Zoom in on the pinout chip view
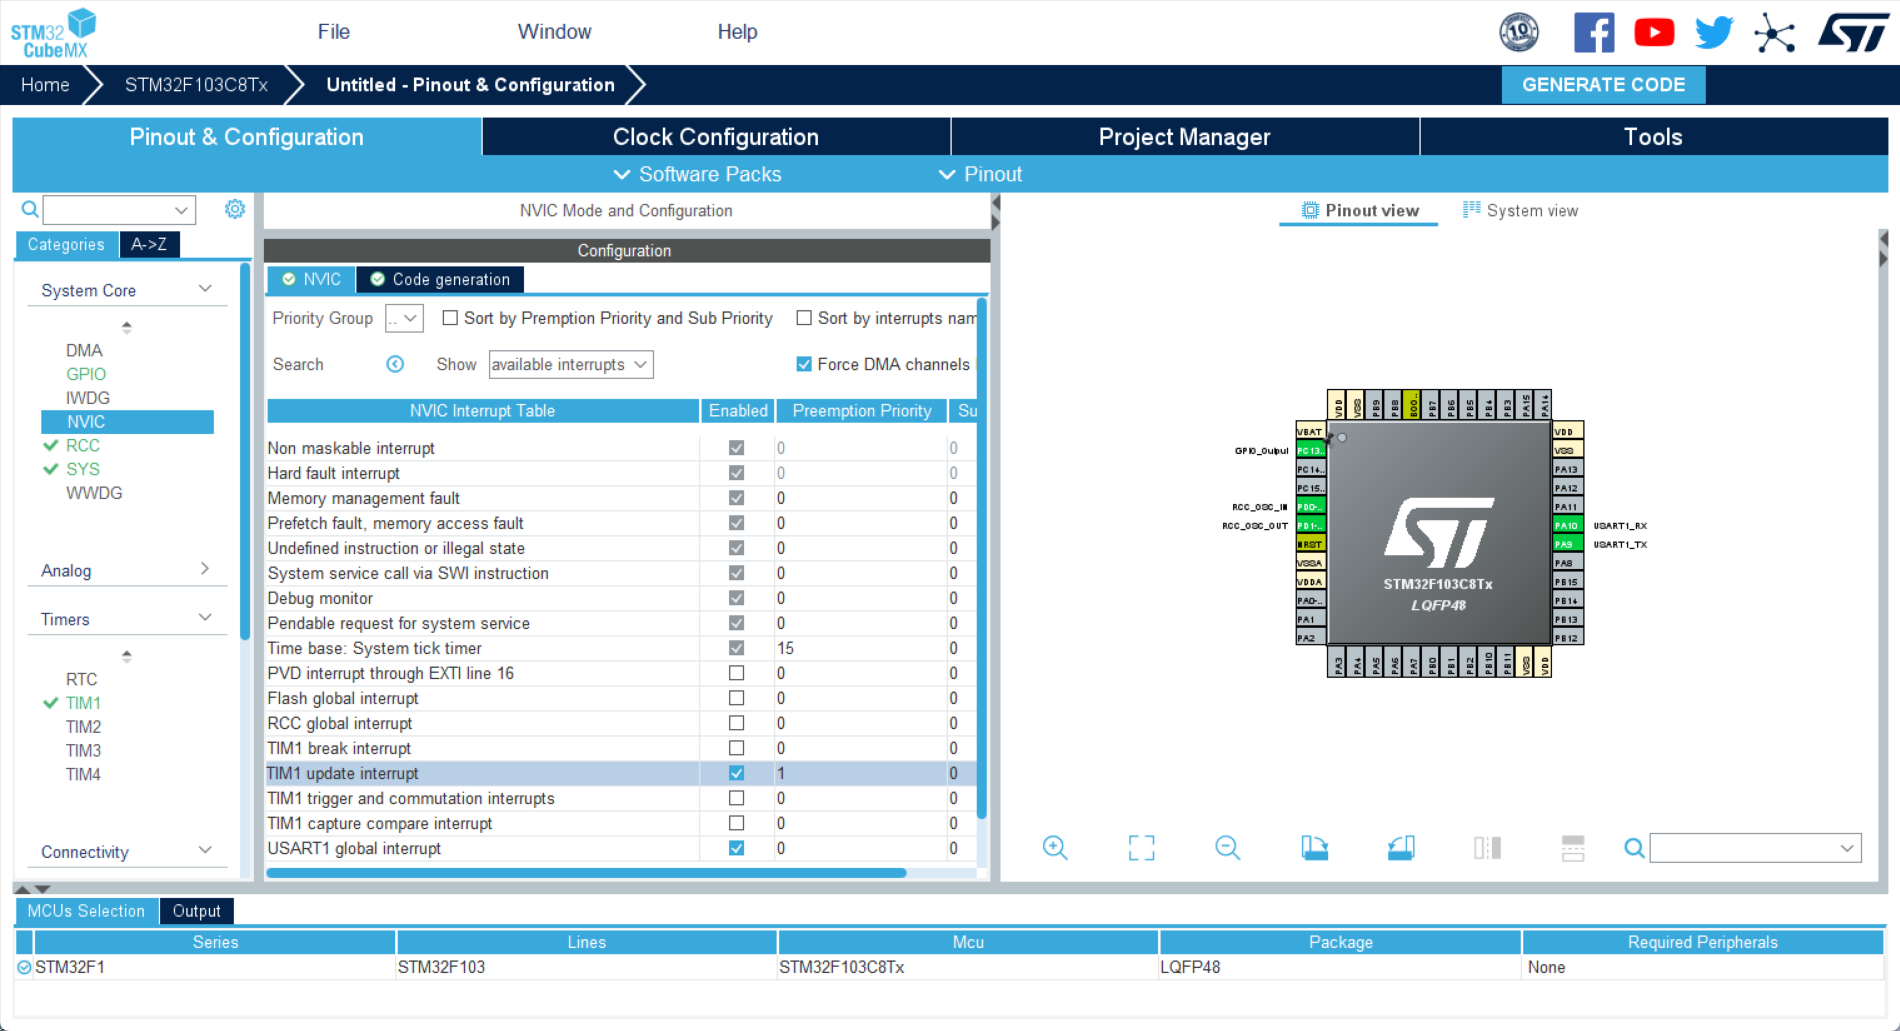The width and height of the screenshot is (1900, 1031). [x=1055, y=848]
